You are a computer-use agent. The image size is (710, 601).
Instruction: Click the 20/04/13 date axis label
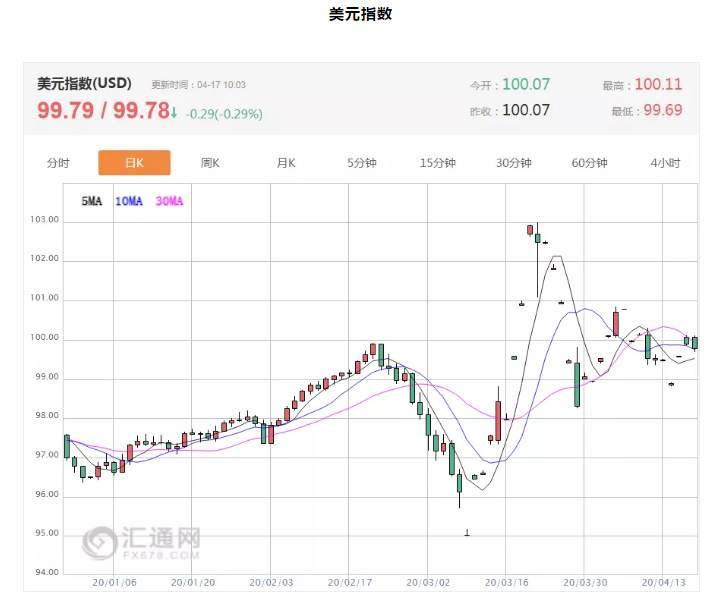[664, 582]
